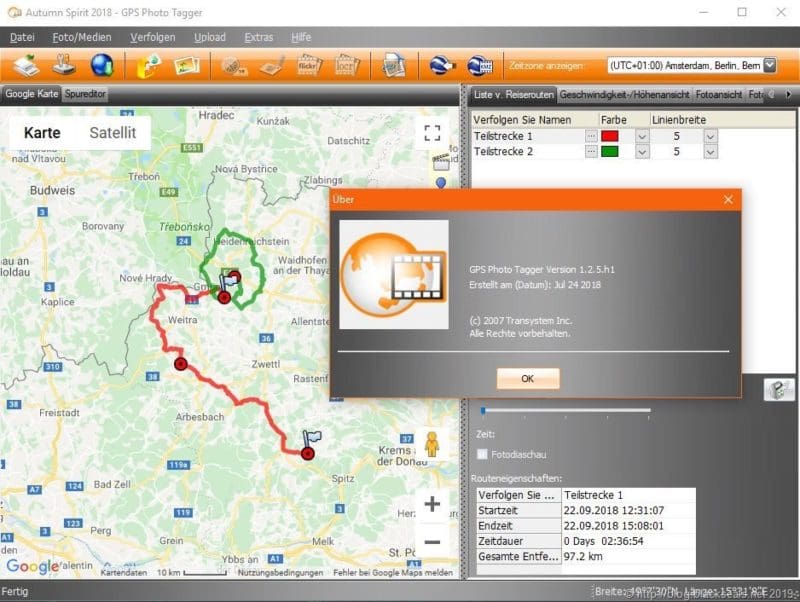Toggle the Fotodiaschau checkbox
800x602 pixels.
tap(482, 454)
